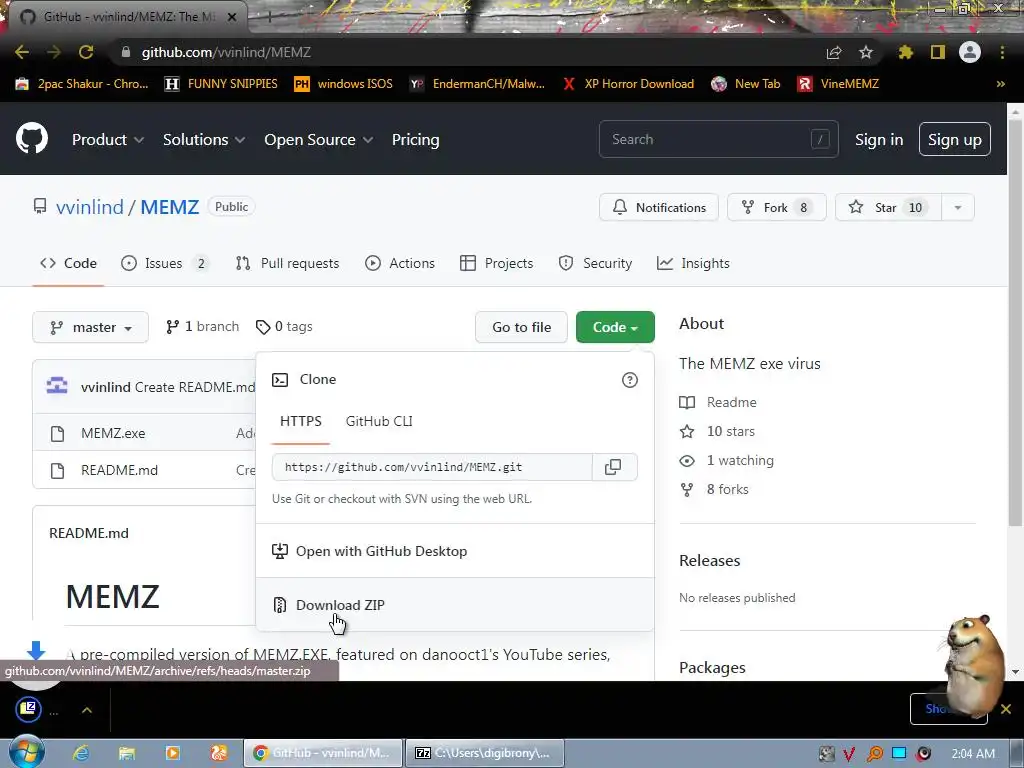This screenshot has width=1024, height=768.
Task: Close the GitHub browser tab
Action: point(232,17)
